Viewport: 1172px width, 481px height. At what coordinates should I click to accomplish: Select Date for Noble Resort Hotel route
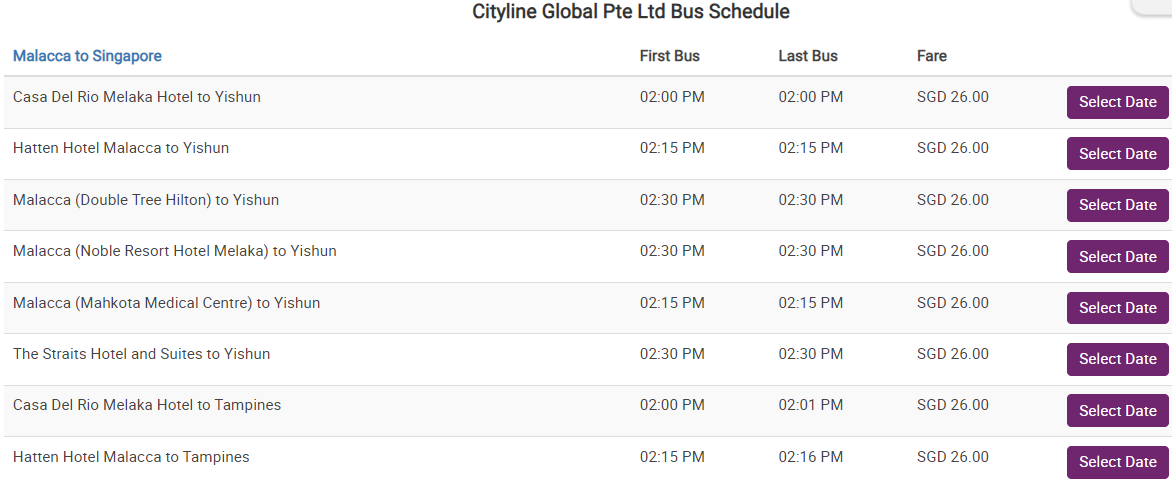pyautogui.click(x=1117, y=257)
